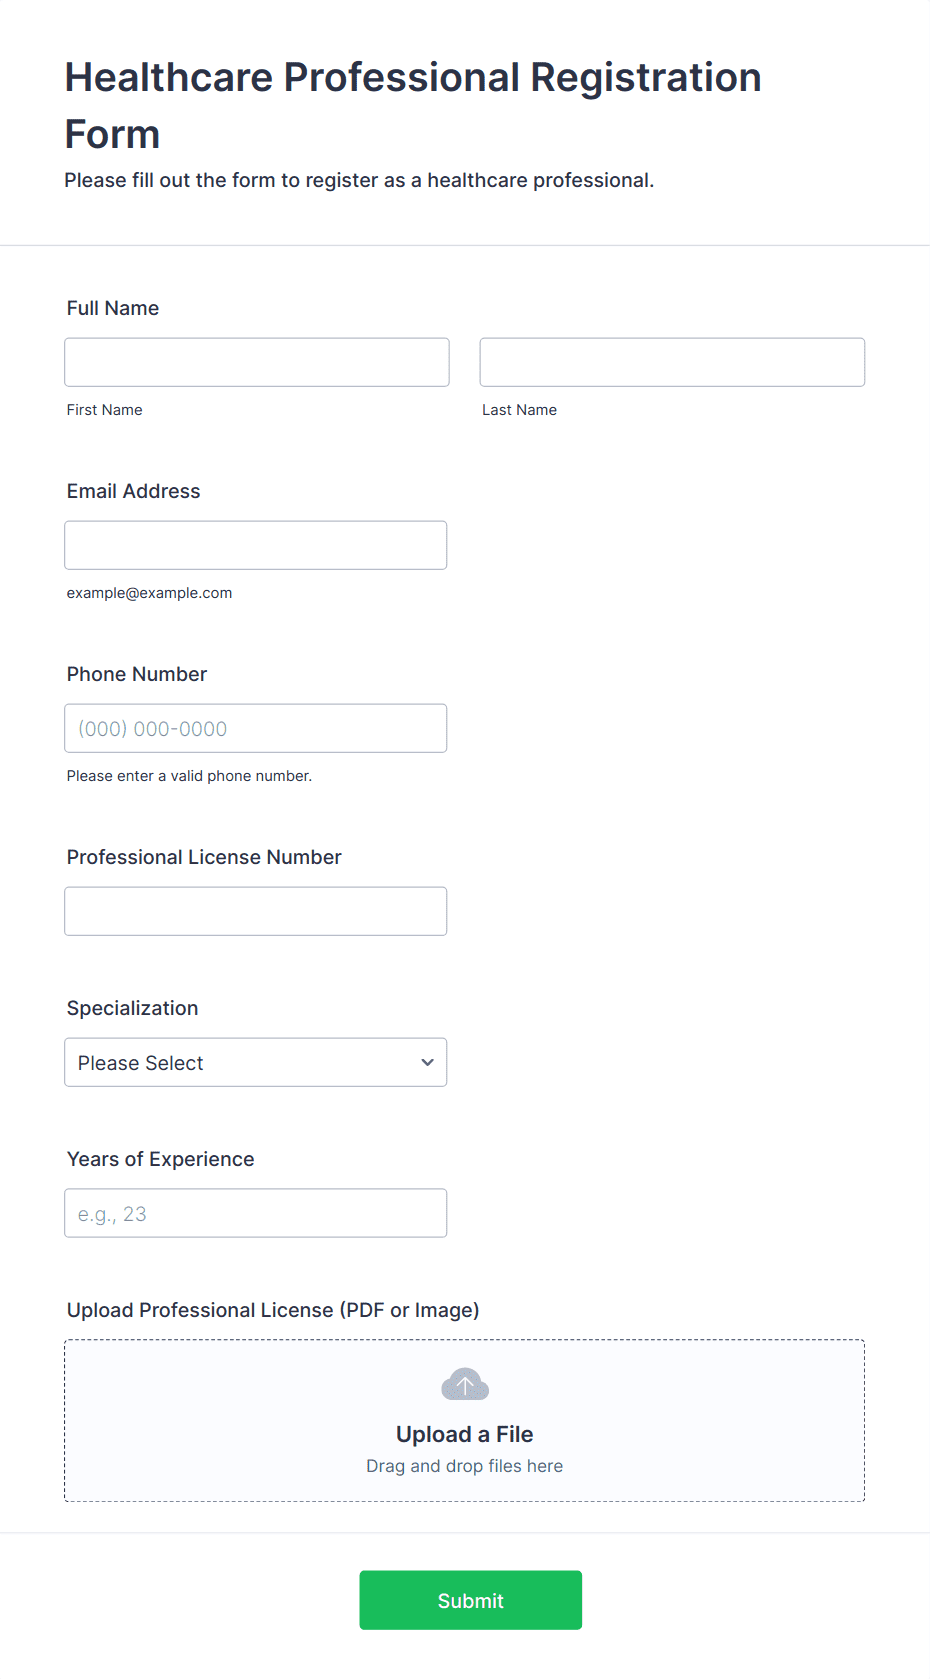Click the Upload a File text

pos(465,1434)
